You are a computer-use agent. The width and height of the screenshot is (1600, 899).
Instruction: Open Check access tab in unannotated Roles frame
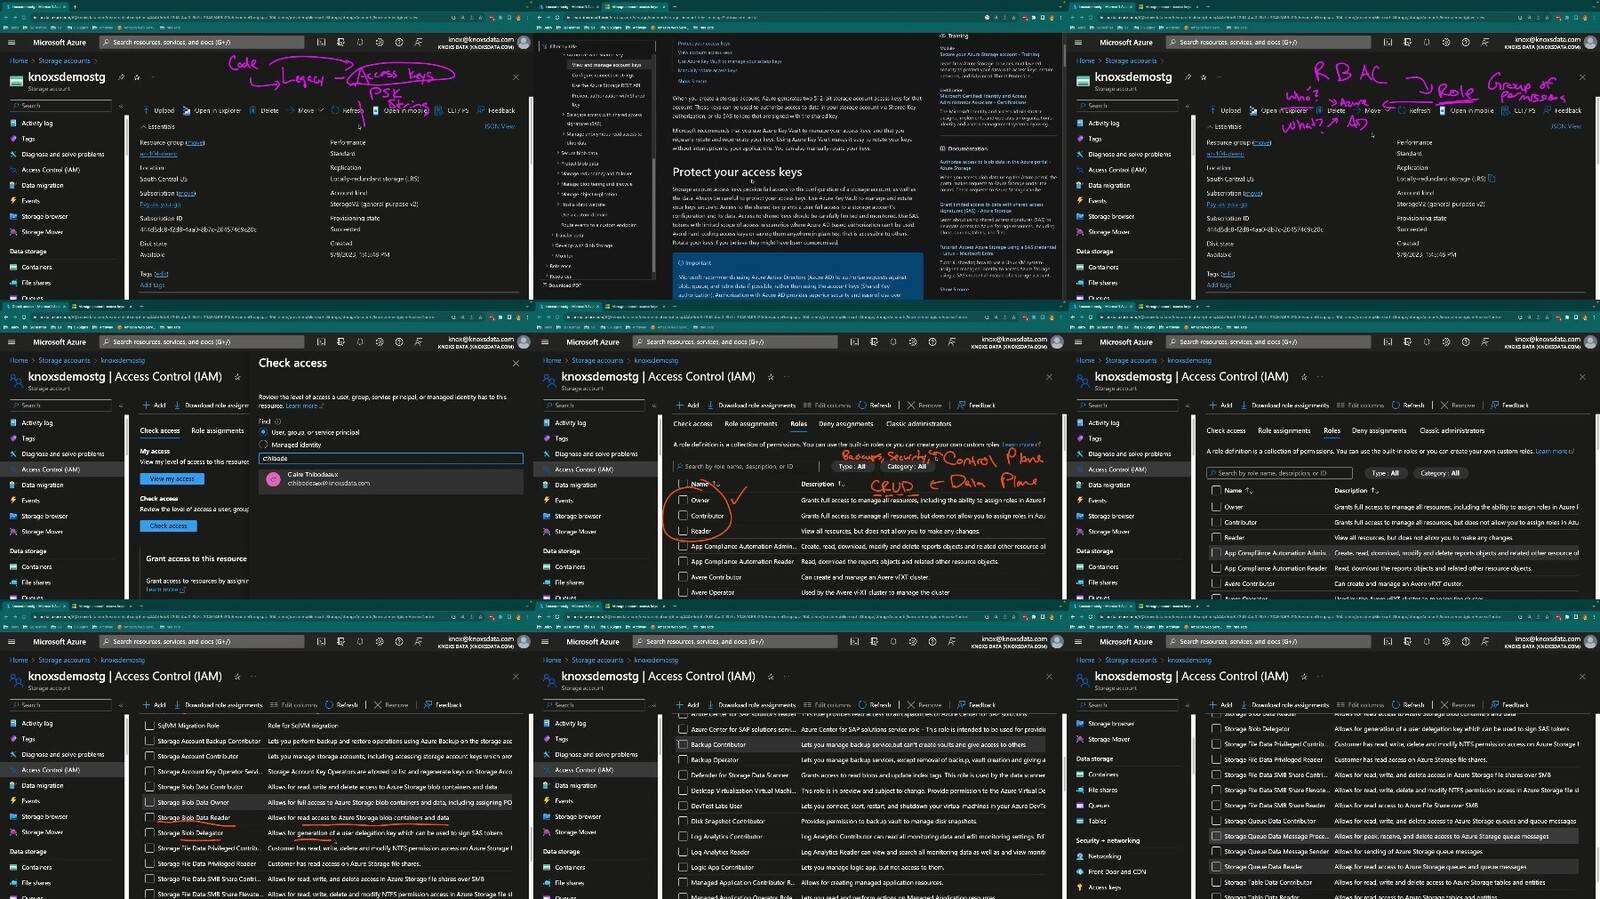tap(1226, 431)
